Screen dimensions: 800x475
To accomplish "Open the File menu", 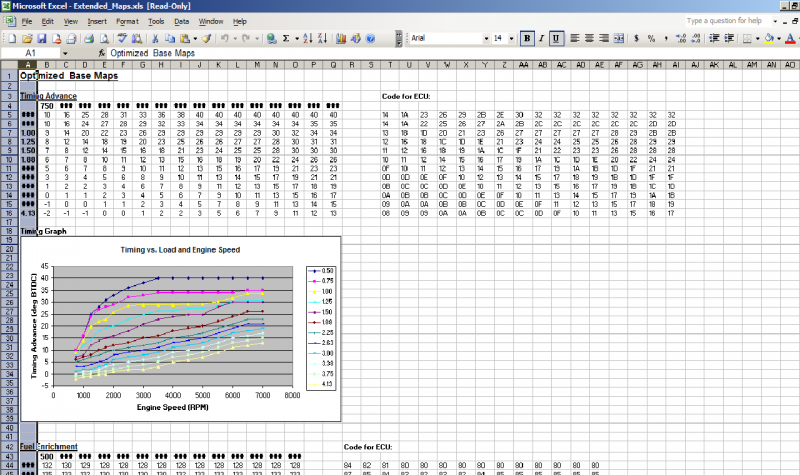I will pos(27,21).
